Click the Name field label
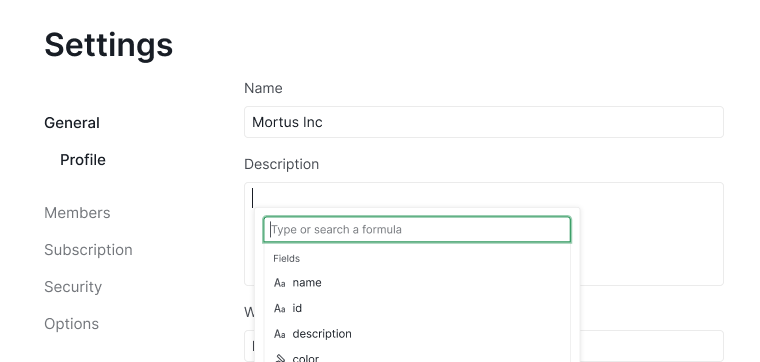 pos(263,88)
